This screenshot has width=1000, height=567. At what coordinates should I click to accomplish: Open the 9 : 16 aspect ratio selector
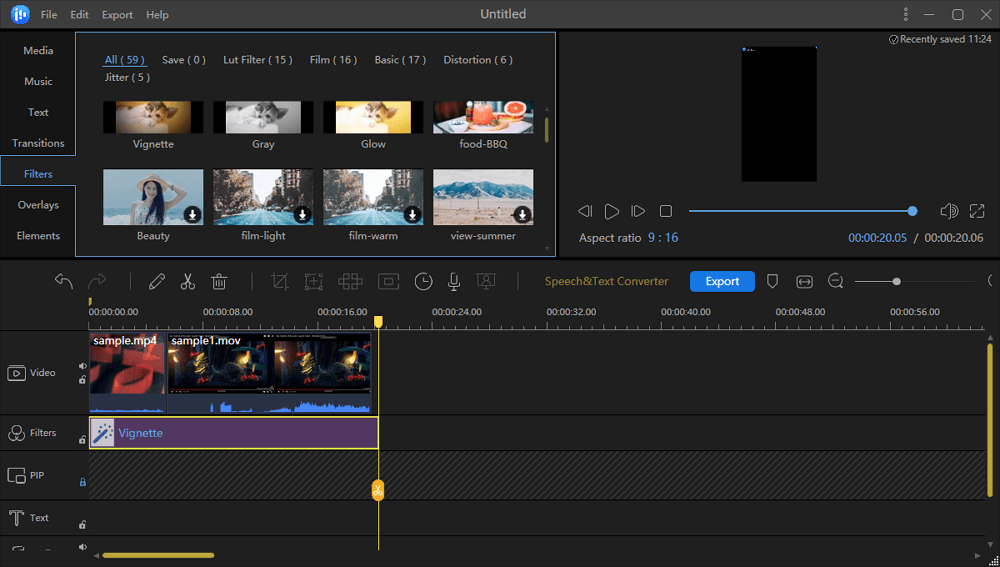coord(662,238)
